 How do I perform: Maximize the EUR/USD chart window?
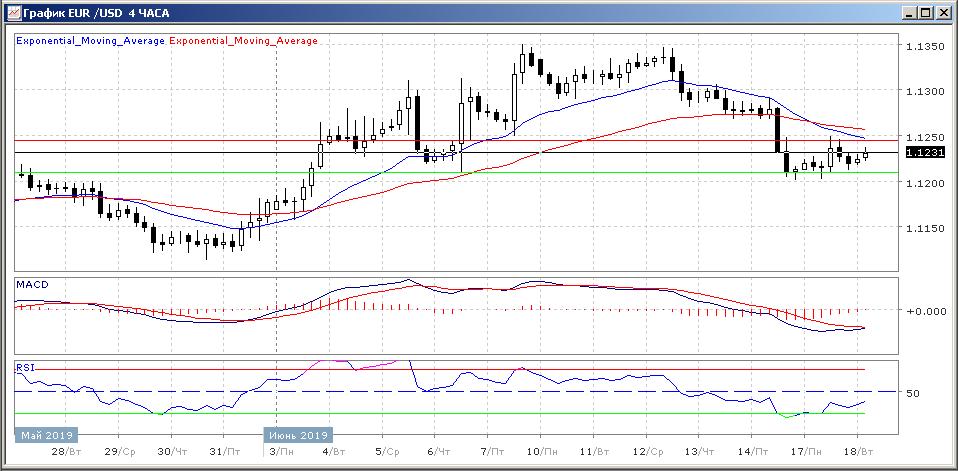(925, 12)
